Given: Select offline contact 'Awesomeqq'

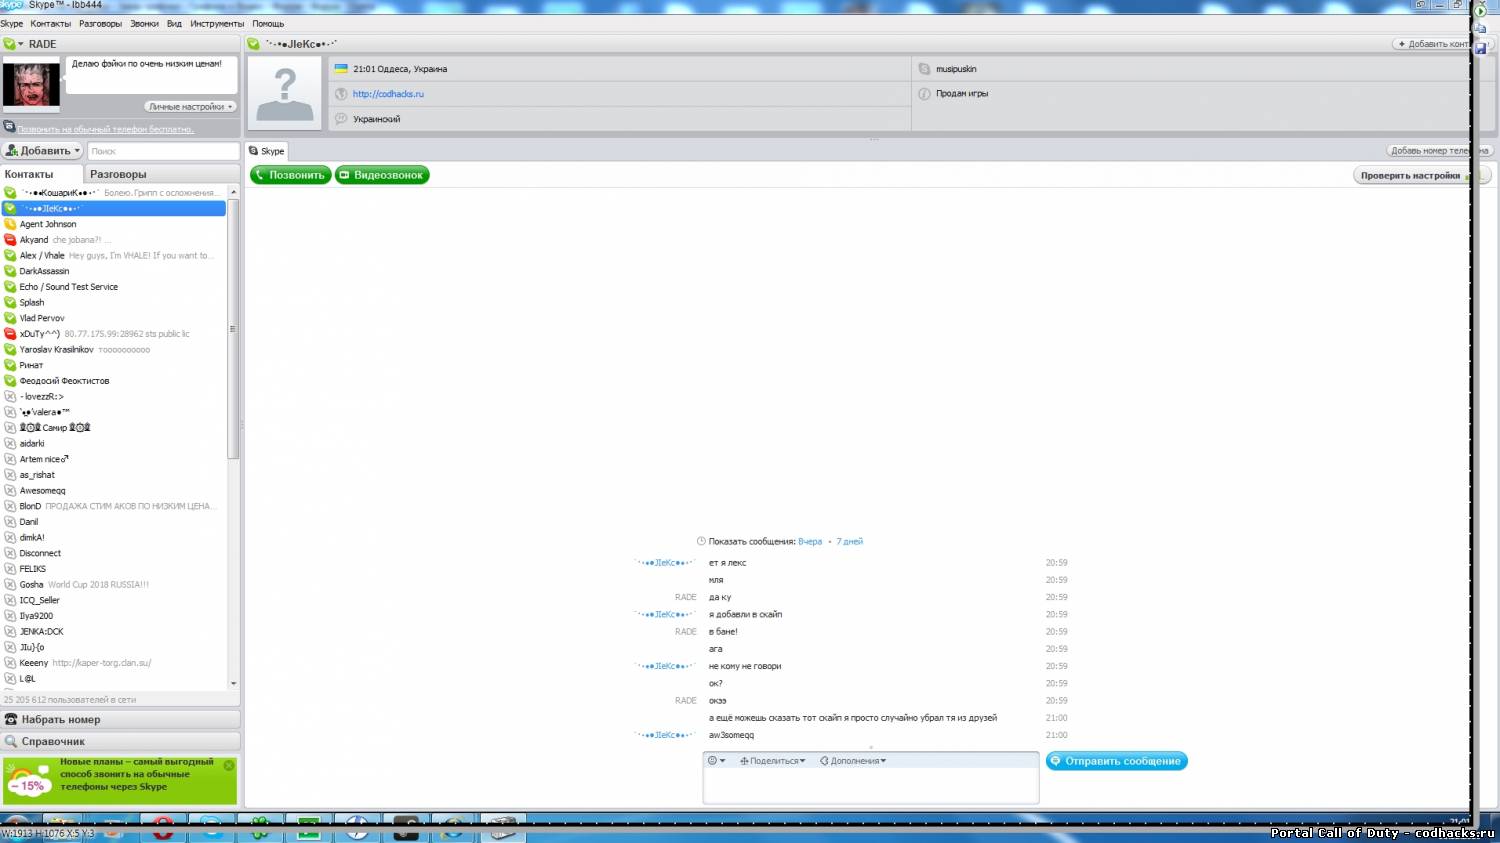Looking at the screenshot, I should coord(114,491).
